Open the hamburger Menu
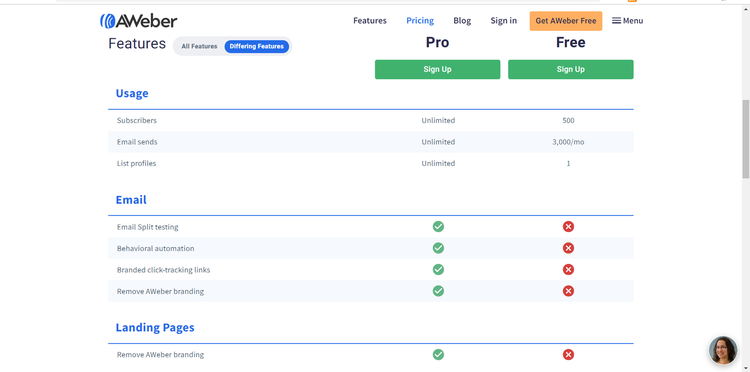The image size is (750, 372). (628, 21)
